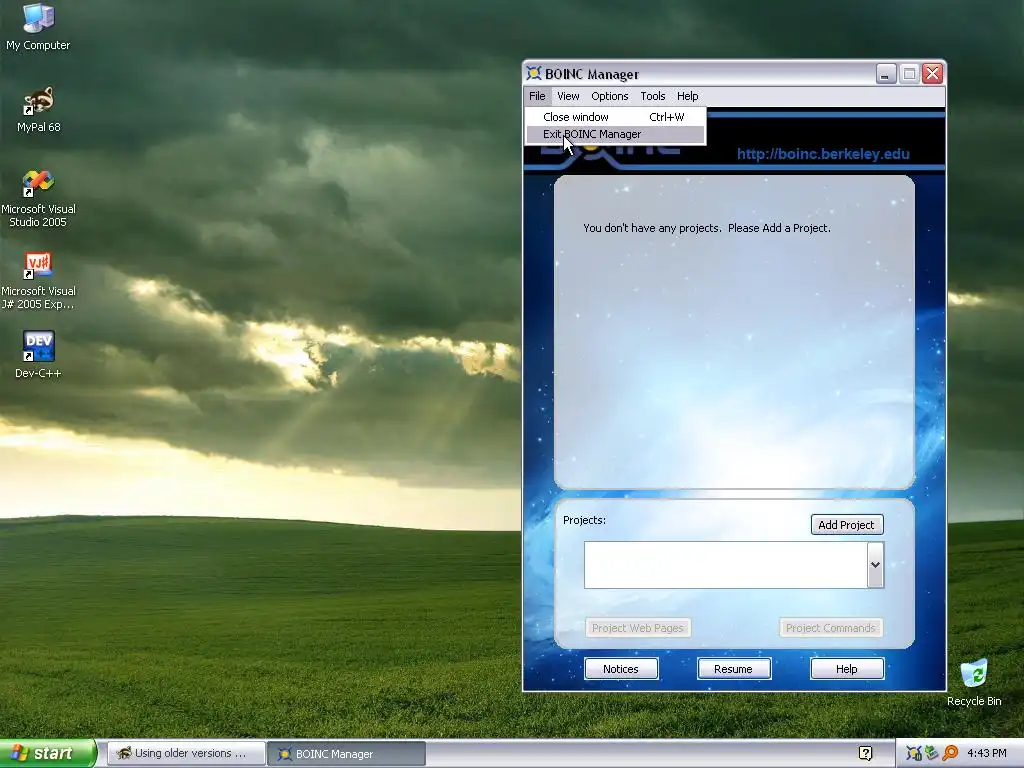
Task: Click the Resume button
Action: [734, 669]
